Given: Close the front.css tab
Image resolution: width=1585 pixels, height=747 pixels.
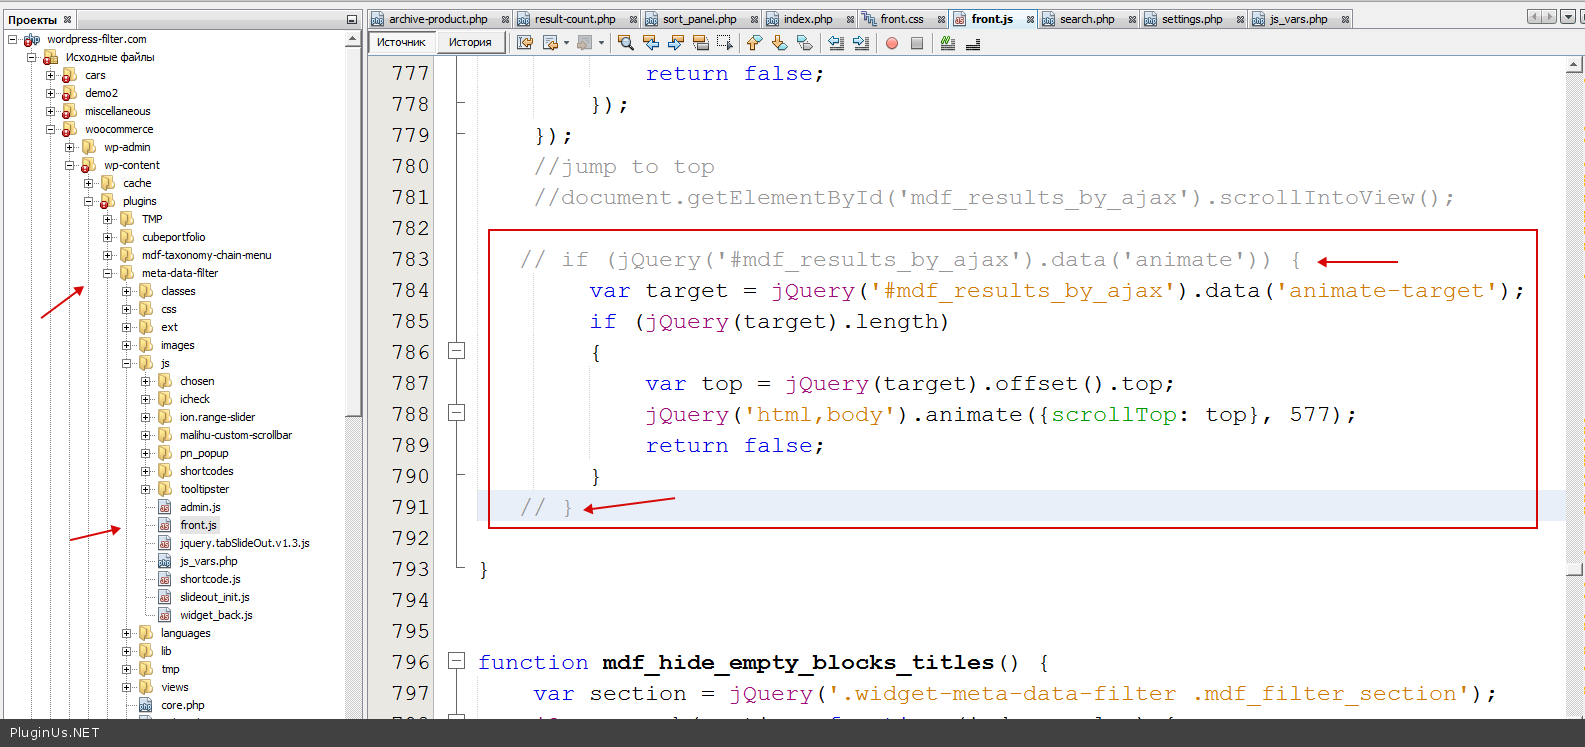Looking at the screenshot, I should click(941, 19).
